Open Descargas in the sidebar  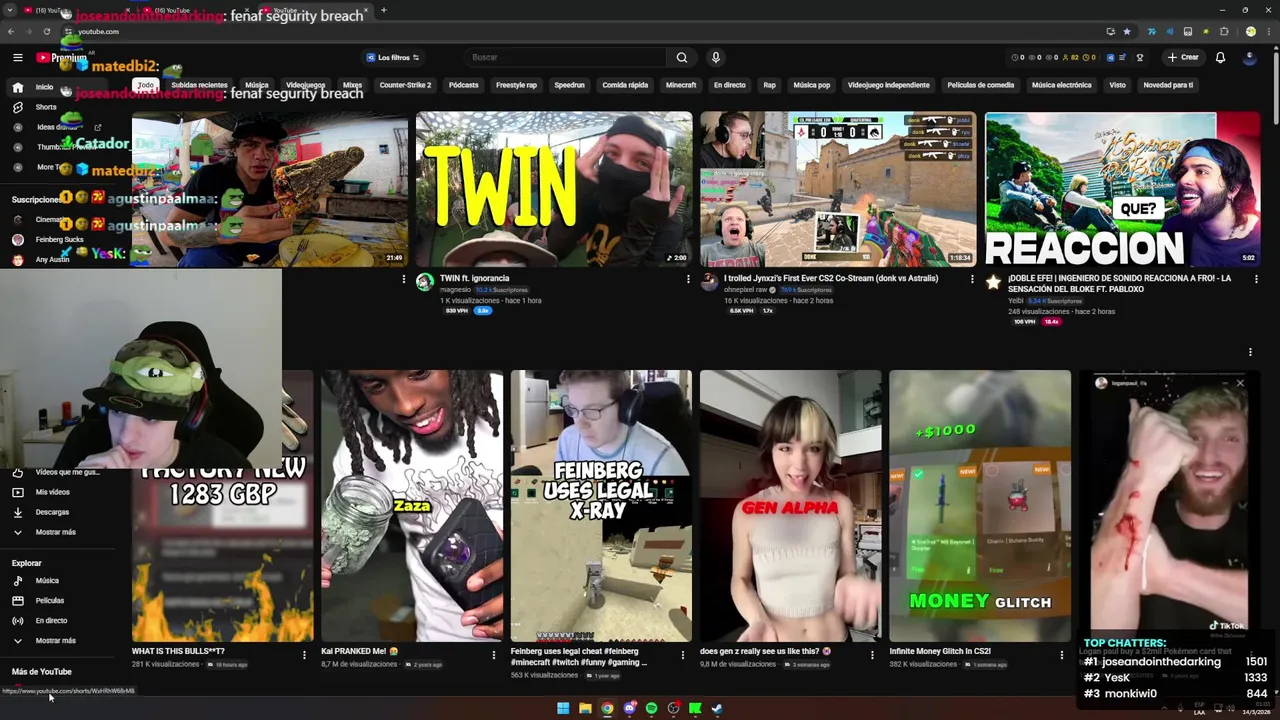(52, 512)
